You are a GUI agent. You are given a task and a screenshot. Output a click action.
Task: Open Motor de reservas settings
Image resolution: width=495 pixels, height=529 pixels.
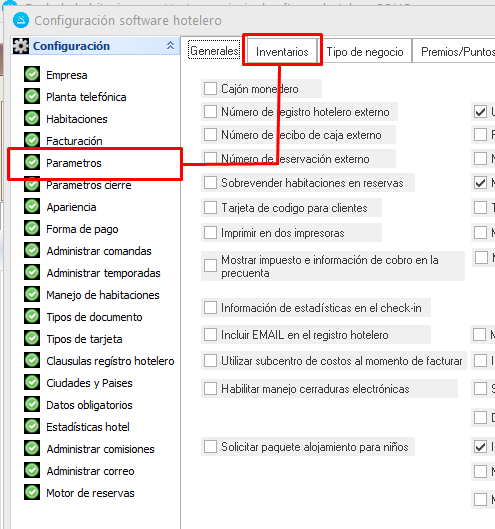click(x=90, y=493)
